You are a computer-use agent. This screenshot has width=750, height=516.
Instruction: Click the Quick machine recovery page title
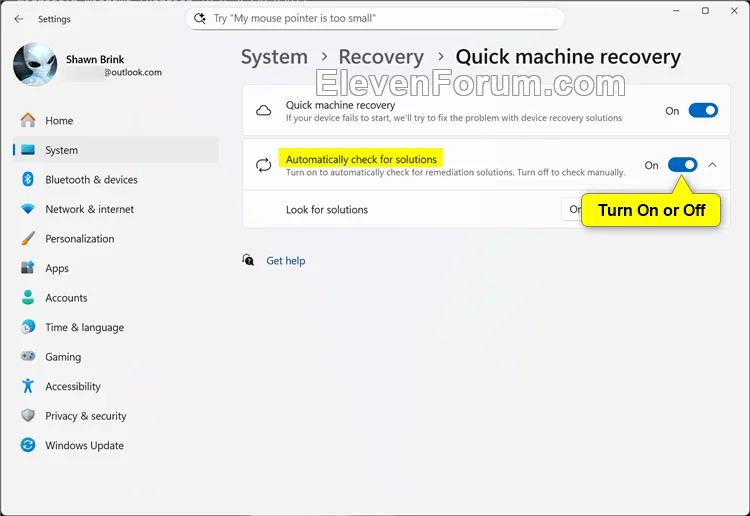(568, 57)
